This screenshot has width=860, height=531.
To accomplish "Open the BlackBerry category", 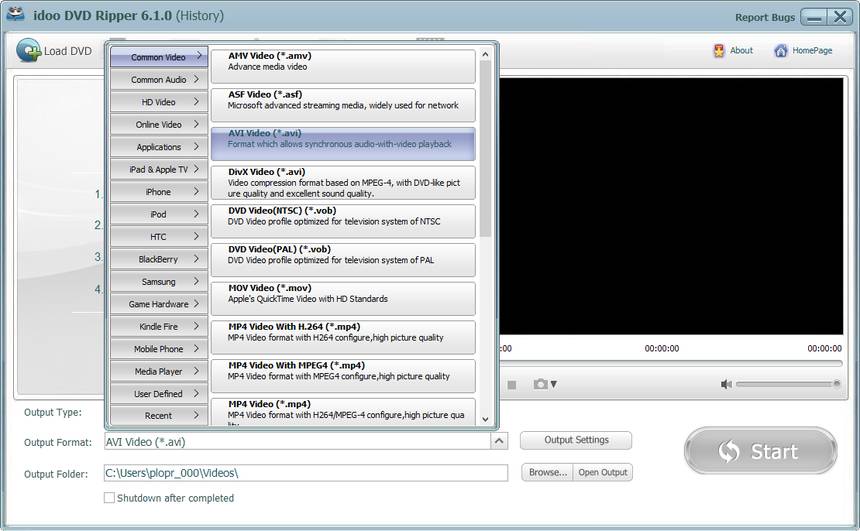I will pyautogui.click(x=159, y=259).
